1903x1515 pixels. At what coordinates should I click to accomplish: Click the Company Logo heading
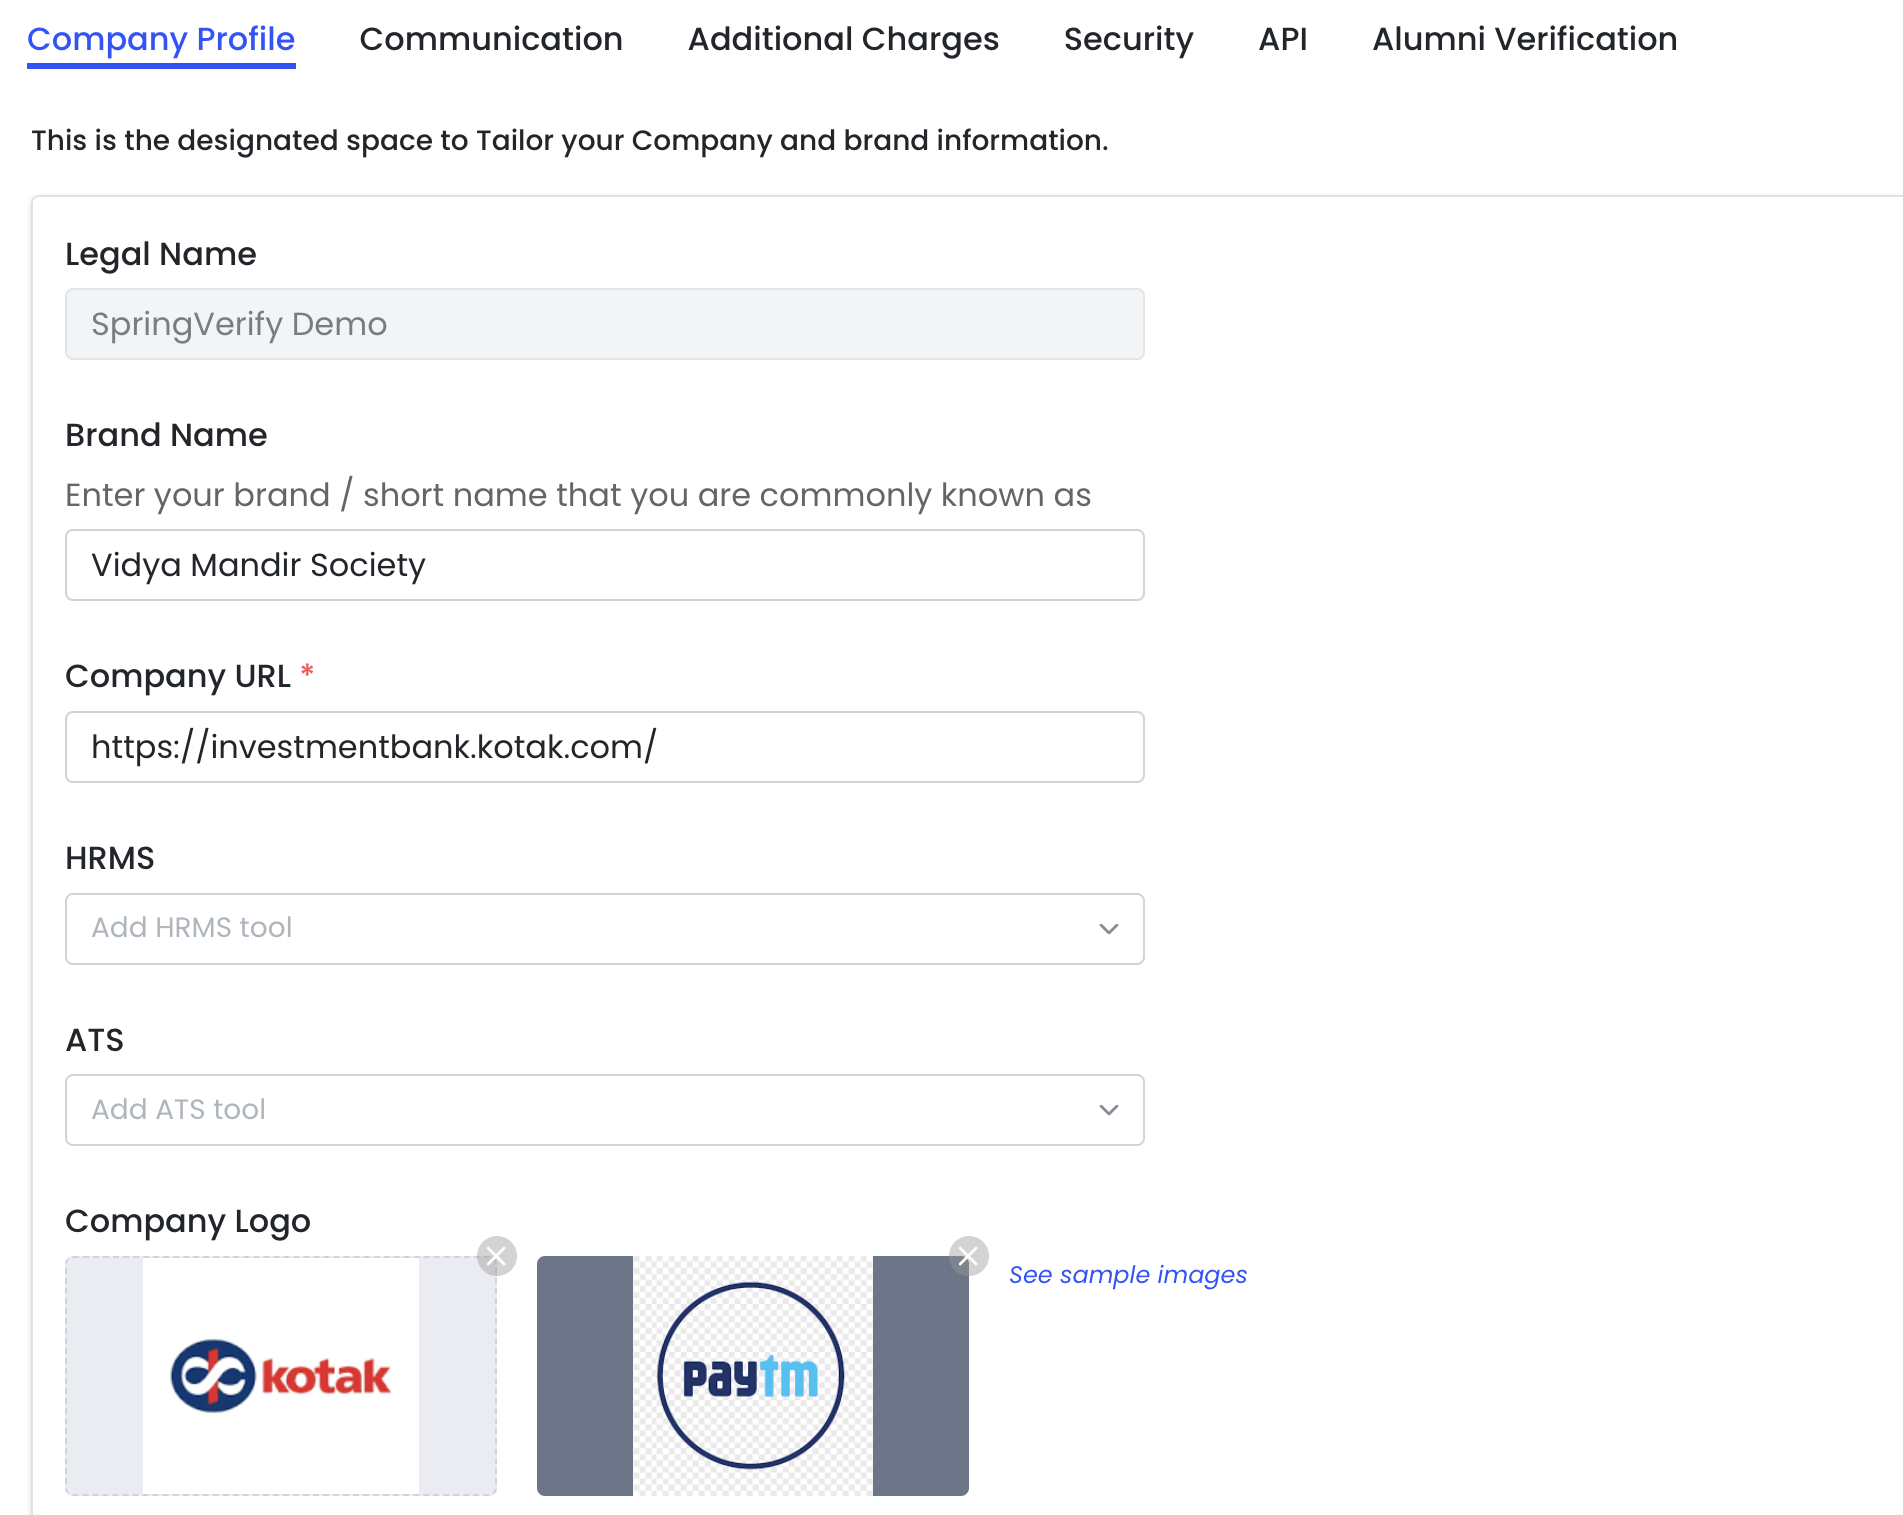[x=188, y=1221]
